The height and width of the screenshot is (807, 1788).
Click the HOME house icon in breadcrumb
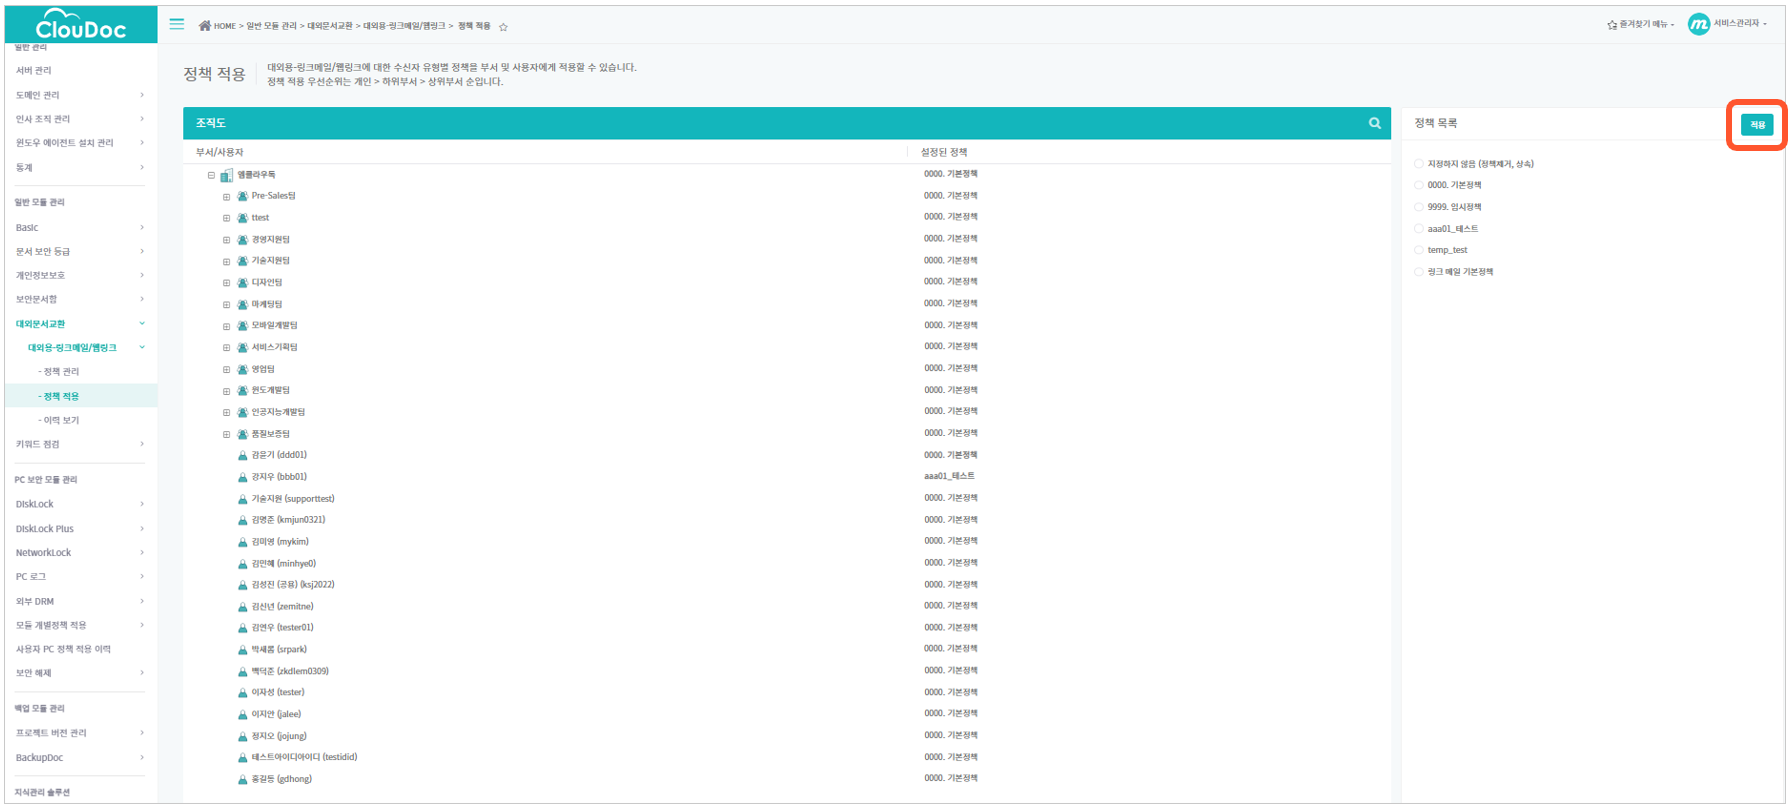pyautogui.click(x=205, y=26)
